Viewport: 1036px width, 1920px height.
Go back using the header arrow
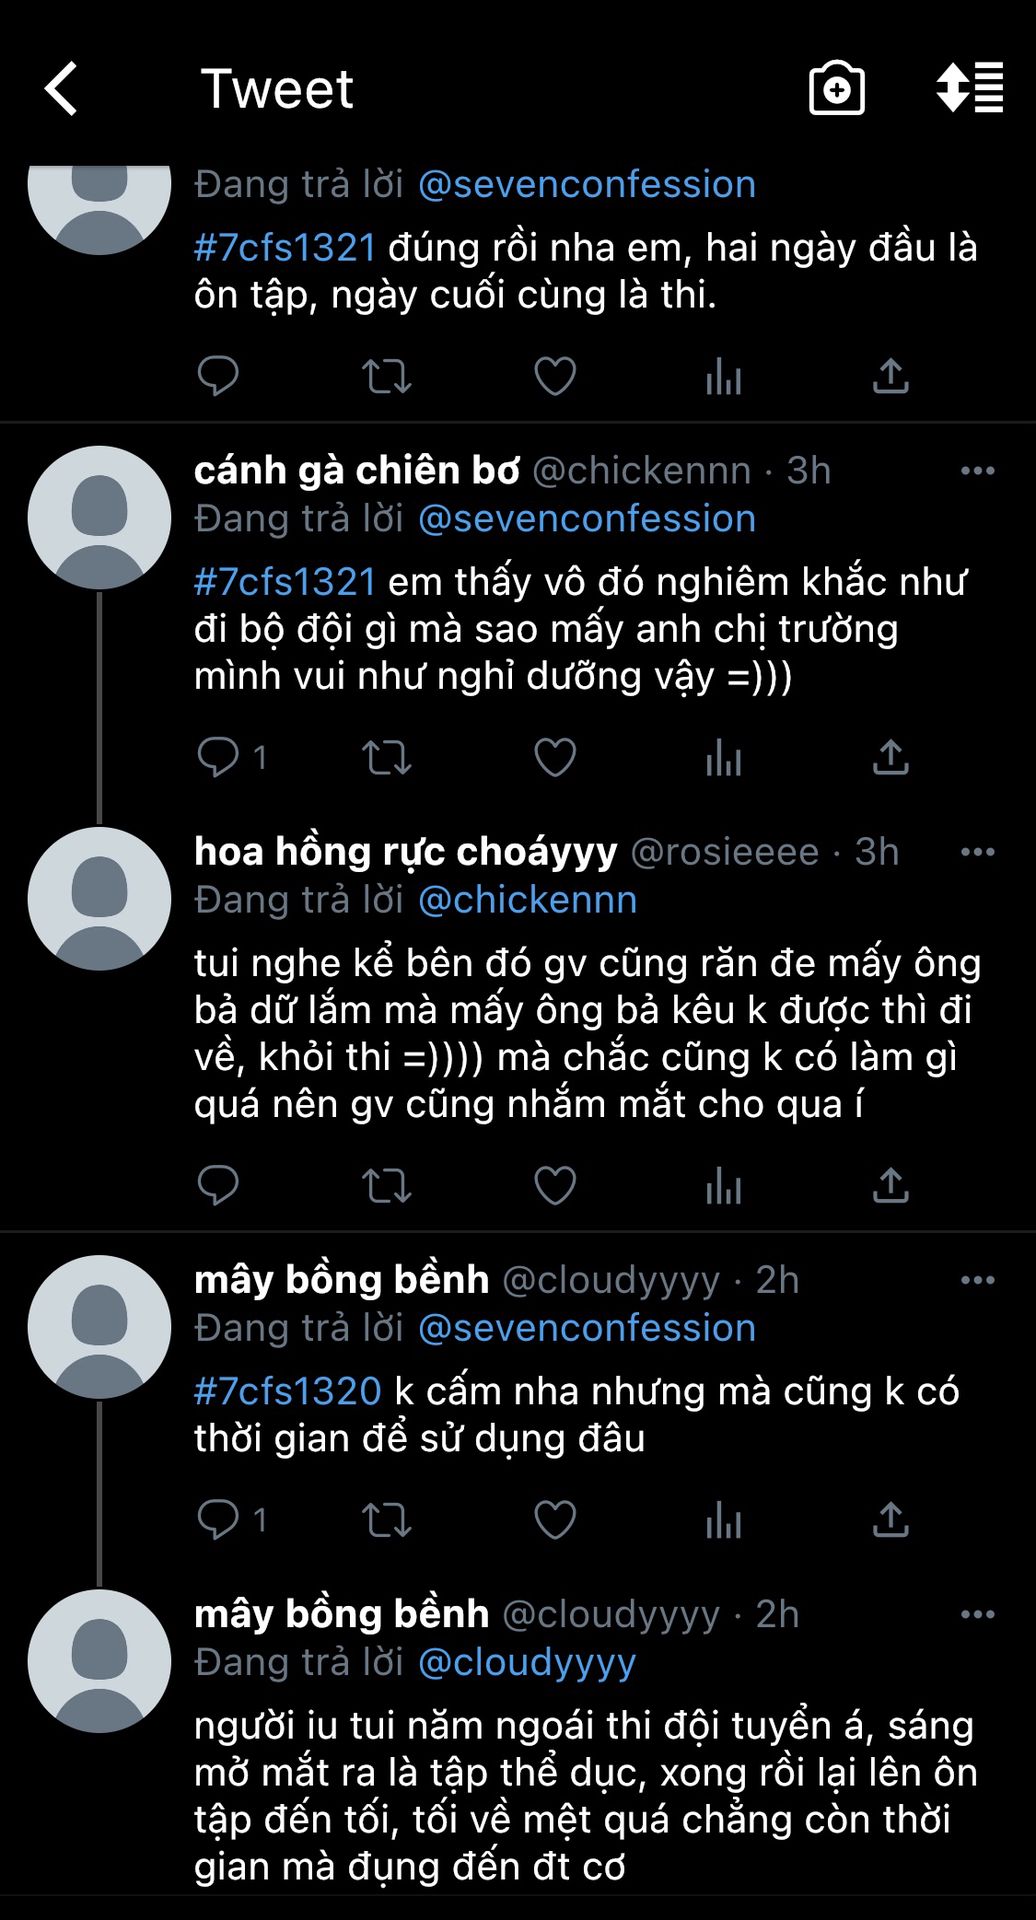61,89
